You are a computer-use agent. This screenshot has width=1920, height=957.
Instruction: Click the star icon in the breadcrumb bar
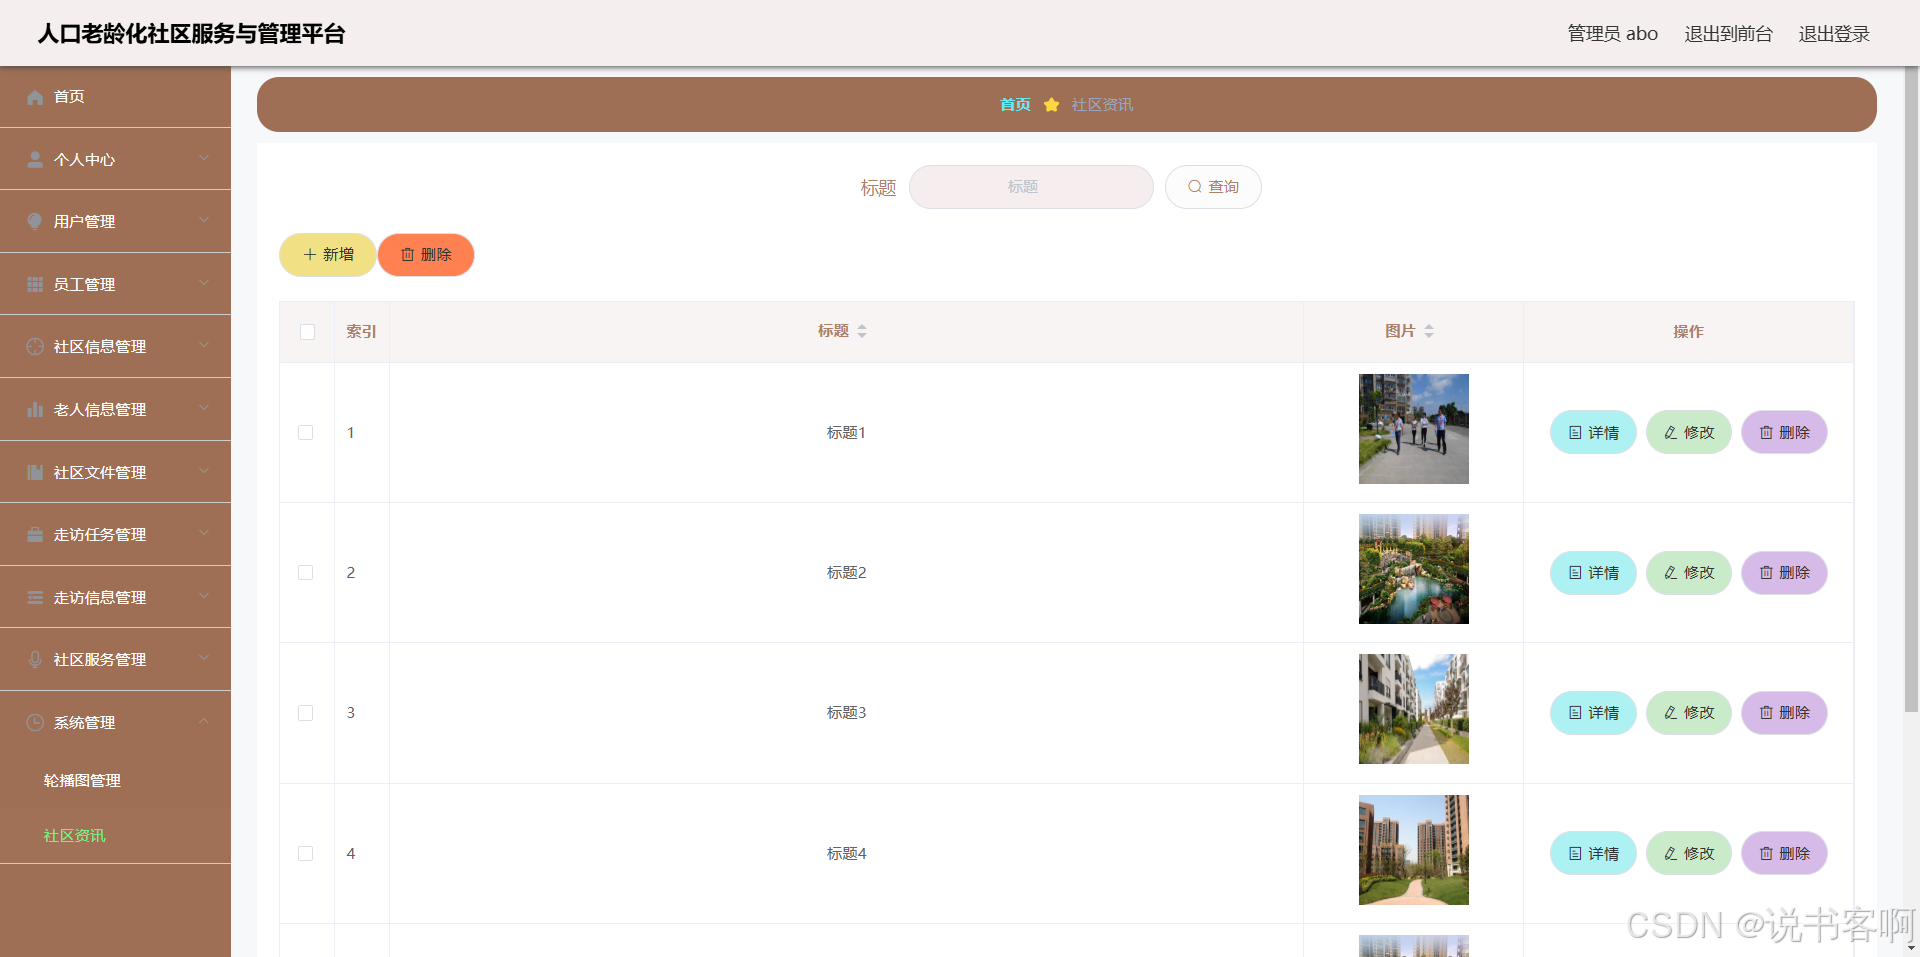pos(1051,104)
